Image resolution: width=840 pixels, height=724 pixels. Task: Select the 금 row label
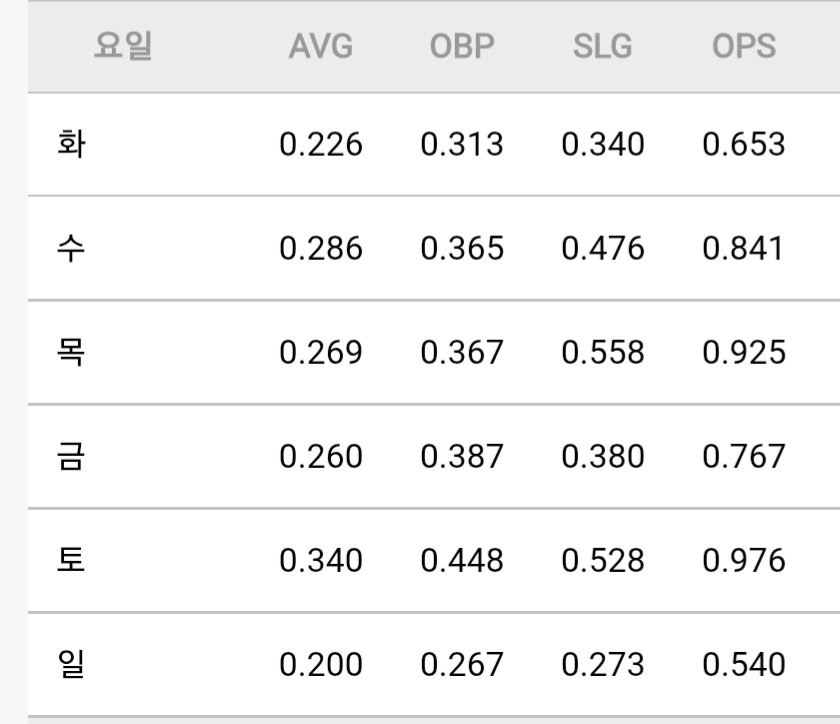click(x=71, y=456)
